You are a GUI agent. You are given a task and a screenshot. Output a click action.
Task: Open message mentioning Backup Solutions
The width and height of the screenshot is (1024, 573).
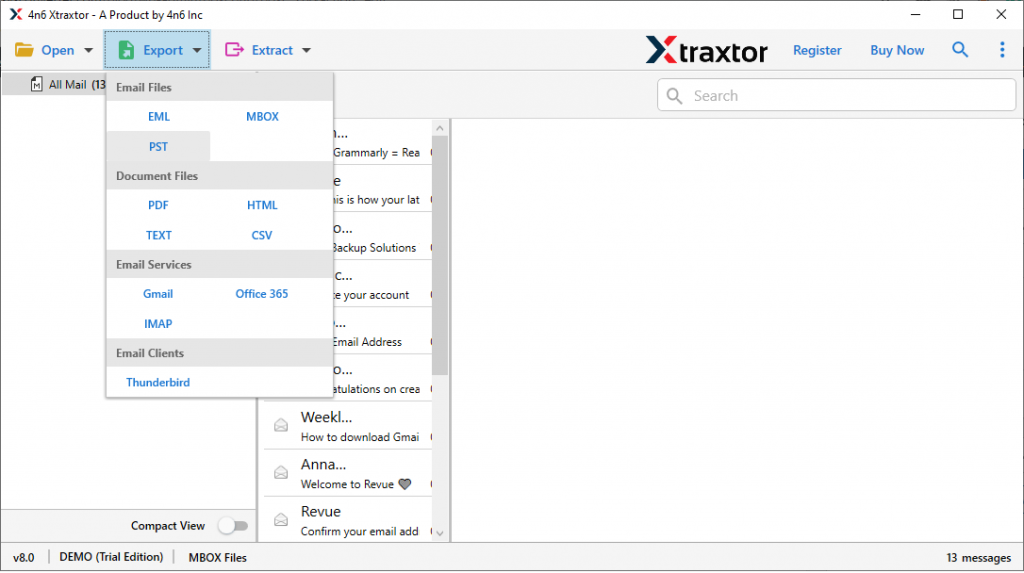(x=383, y=237)
